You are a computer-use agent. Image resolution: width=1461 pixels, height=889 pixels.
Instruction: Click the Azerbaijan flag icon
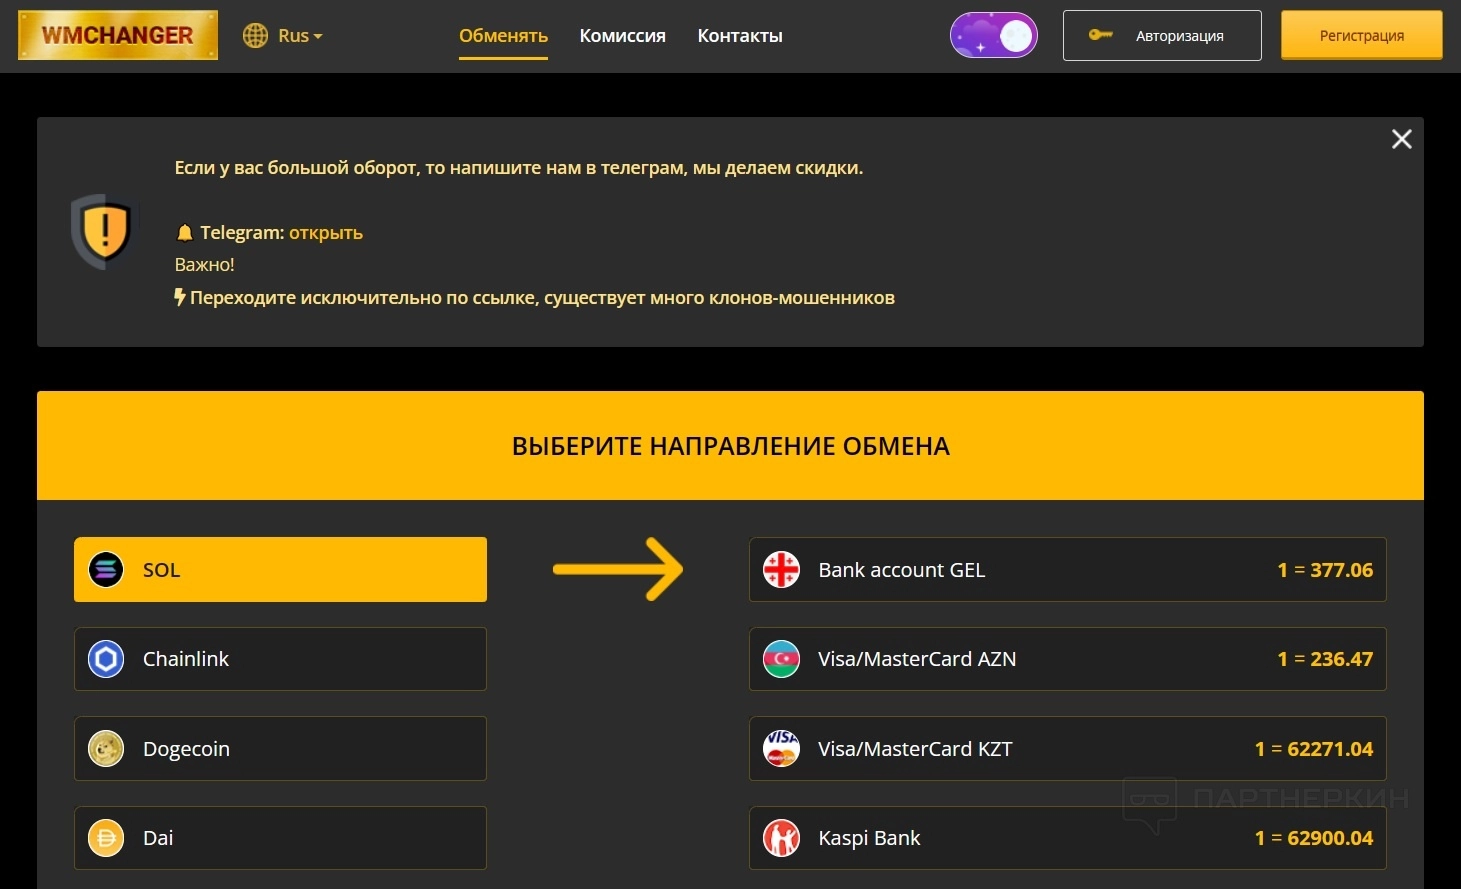point(781,659)
